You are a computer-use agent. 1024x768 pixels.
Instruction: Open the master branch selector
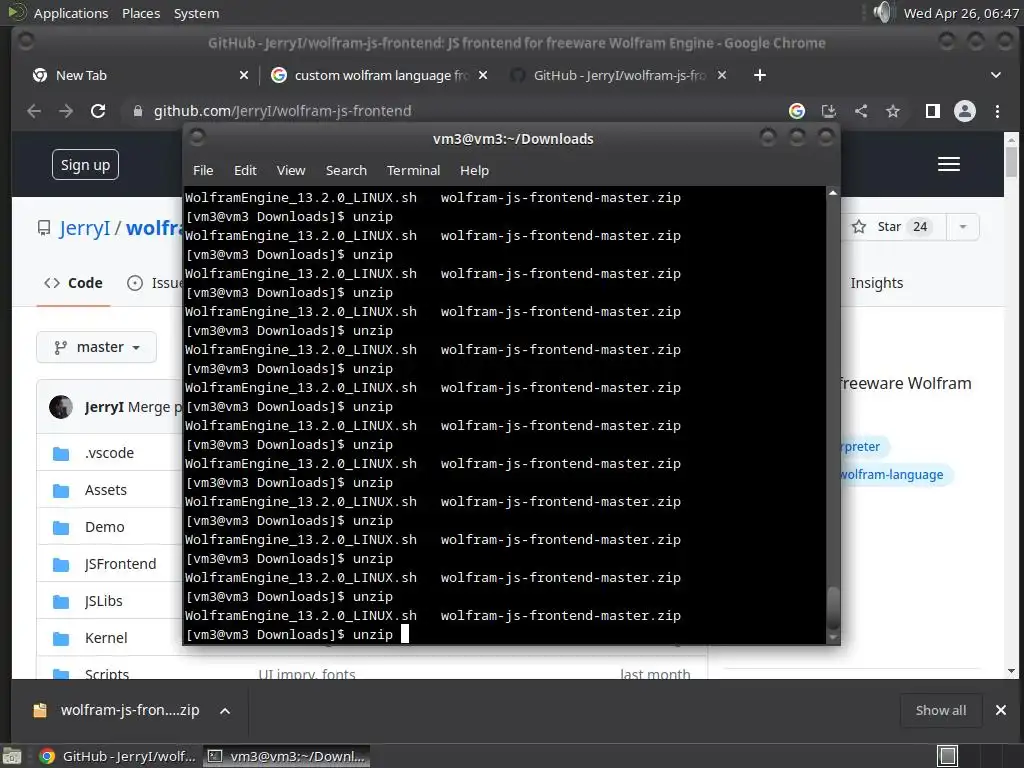(97, 347)
